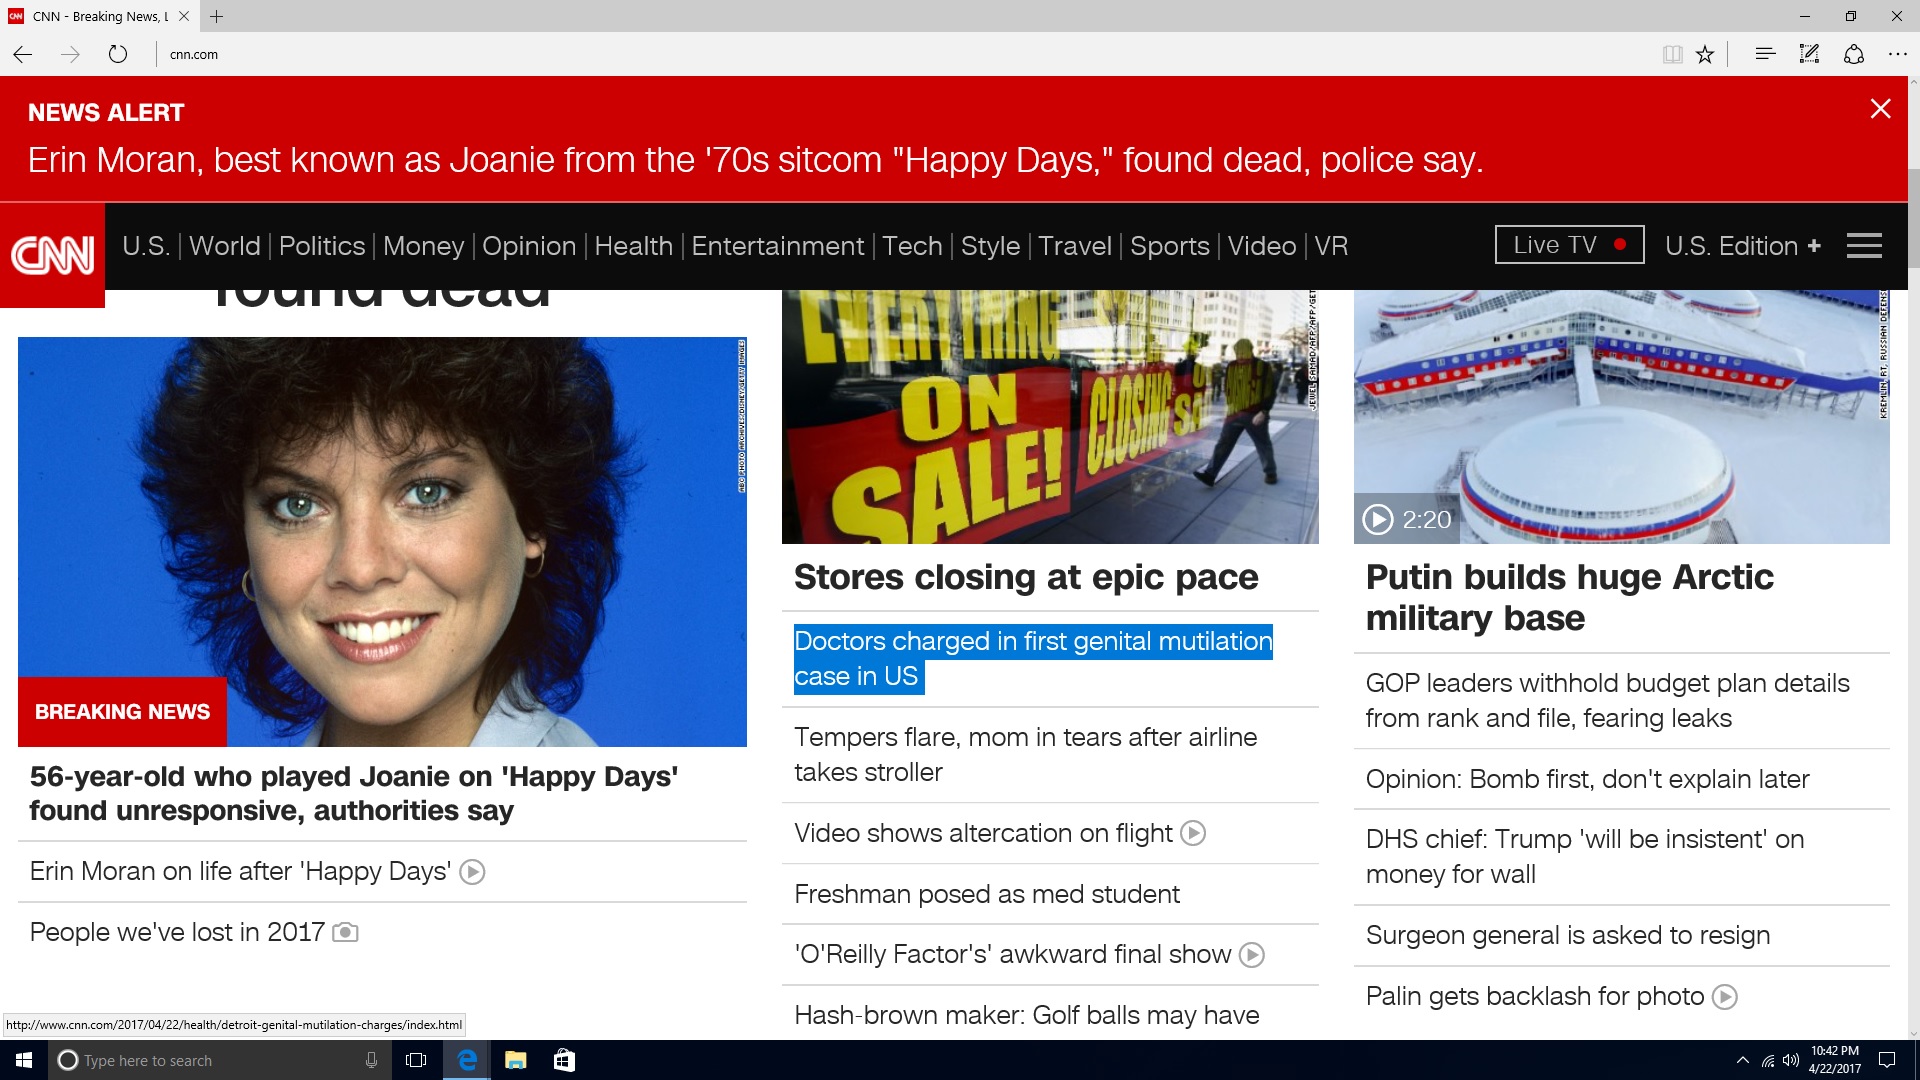The height and width of the screenshot is (1080, 1920).
Task: Click the taskbar search box
Action: [x=218, y=1060]
